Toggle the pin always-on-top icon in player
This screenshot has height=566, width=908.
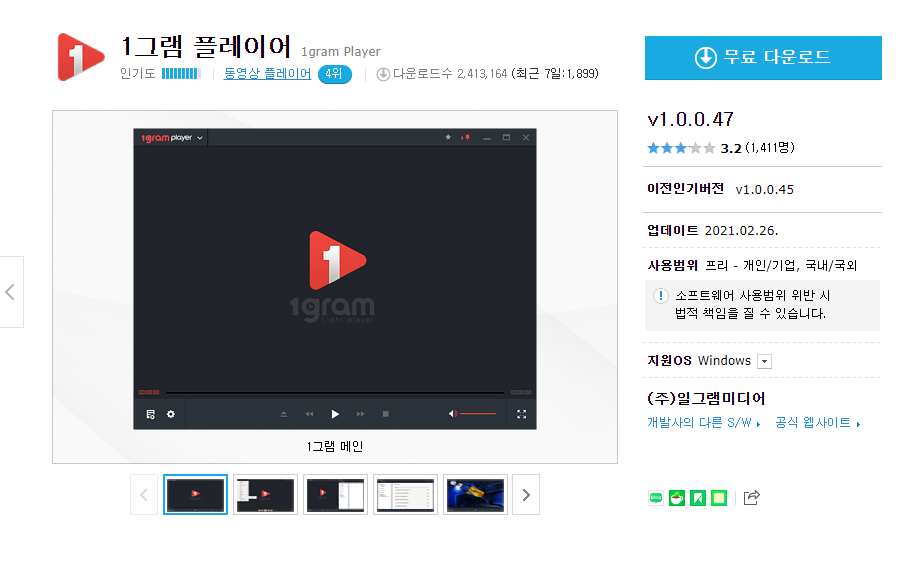[x=466, y=137]
